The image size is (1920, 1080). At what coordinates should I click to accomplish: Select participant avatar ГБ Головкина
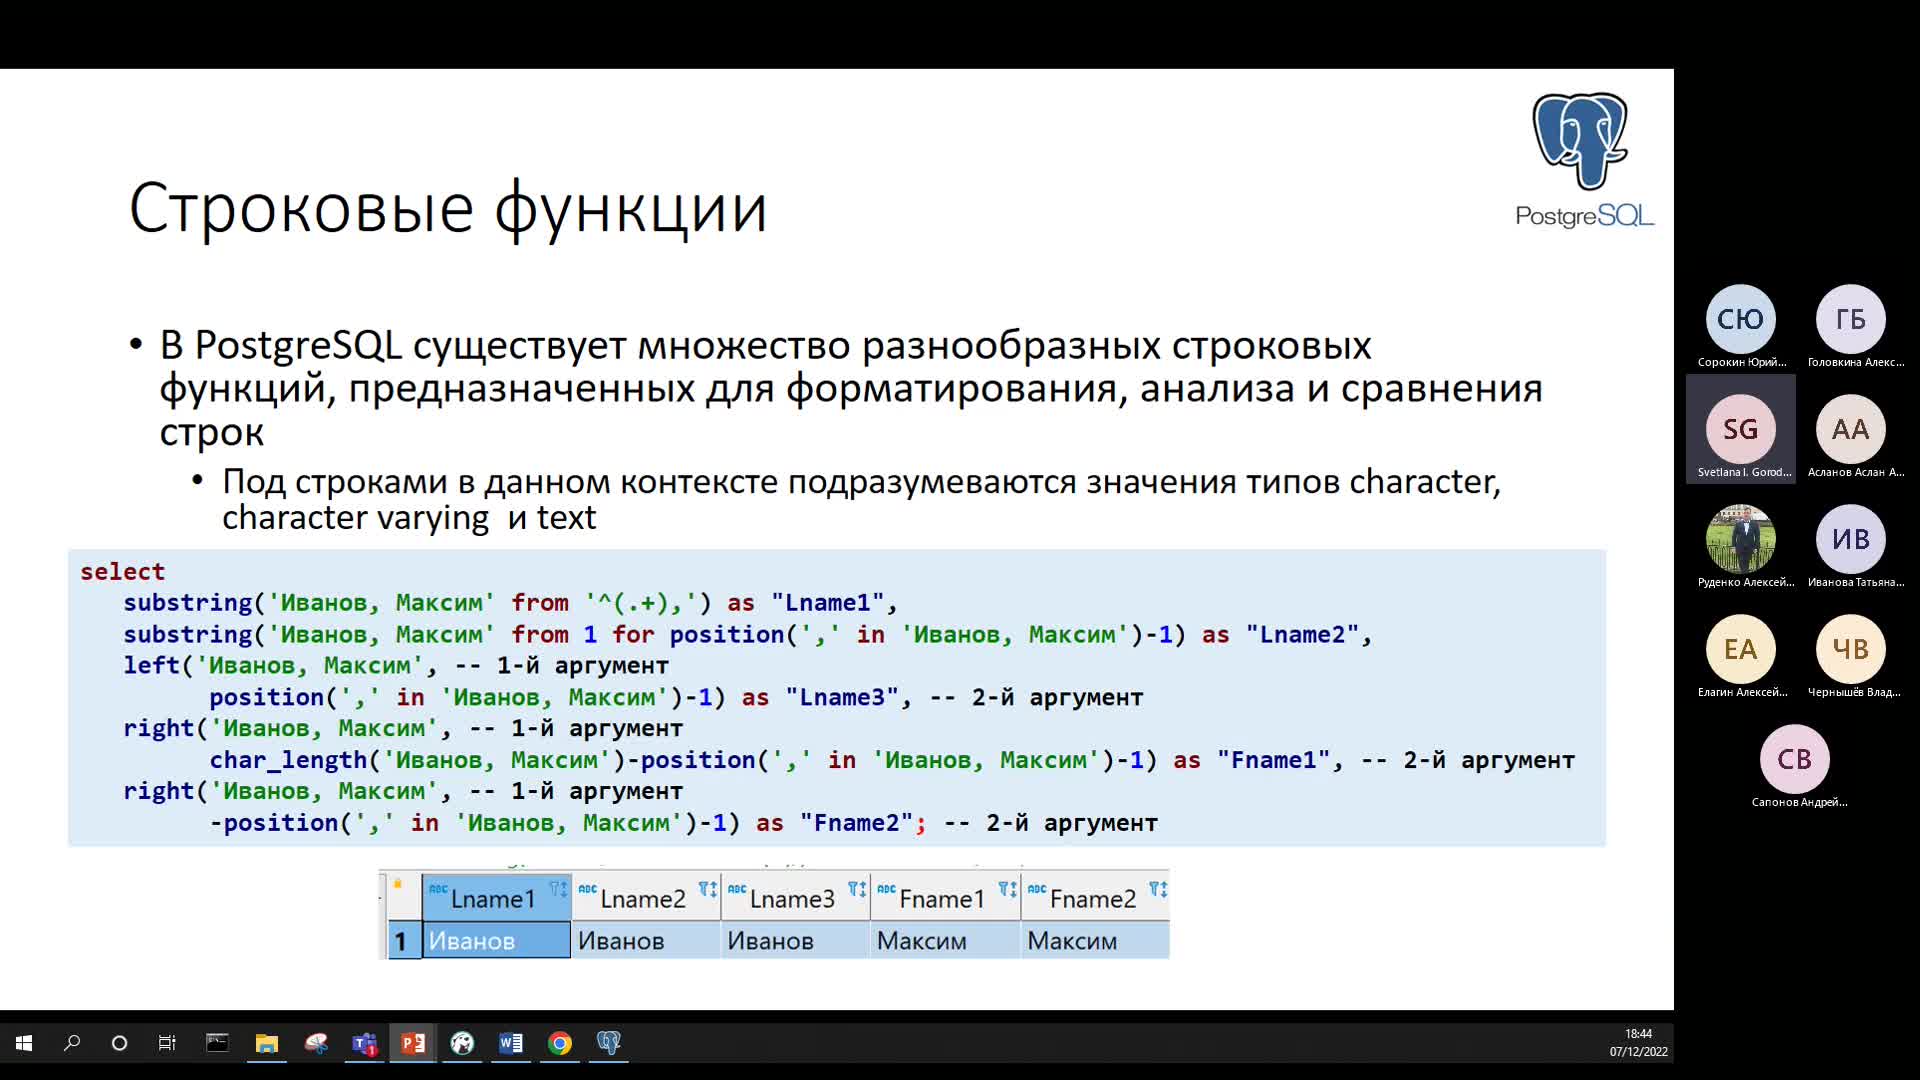tap(1850, 319)
